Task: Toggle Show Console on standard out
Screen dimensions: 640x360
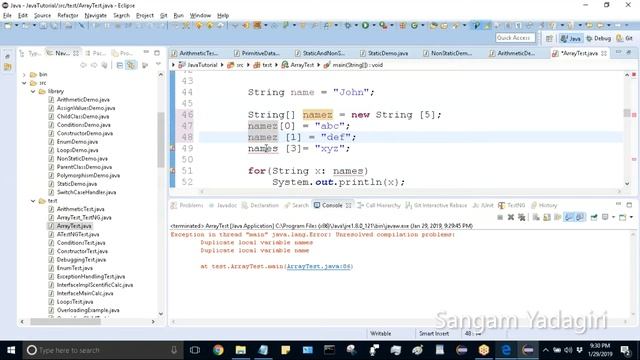Action: (x=569, y=218)
